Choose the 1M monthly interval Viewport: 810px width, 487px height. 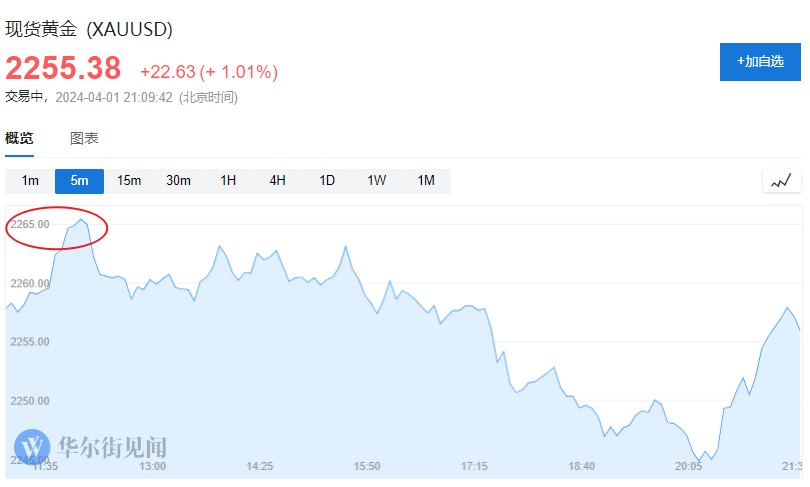coord(426,181)
